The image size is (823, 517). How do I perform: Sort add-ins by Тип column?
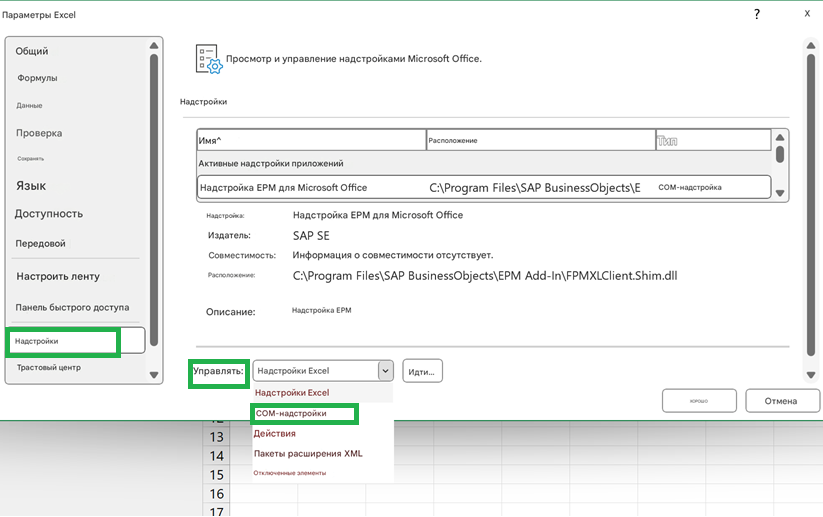(x=713, y=140)
